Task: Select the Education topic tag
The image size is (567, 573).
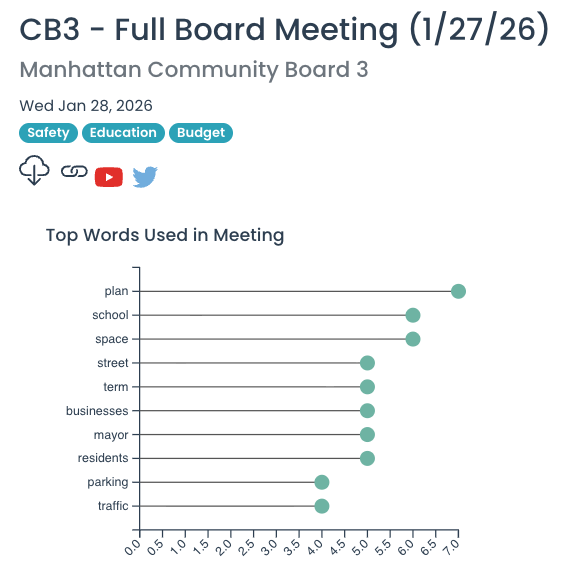Action: coord(123,133)
